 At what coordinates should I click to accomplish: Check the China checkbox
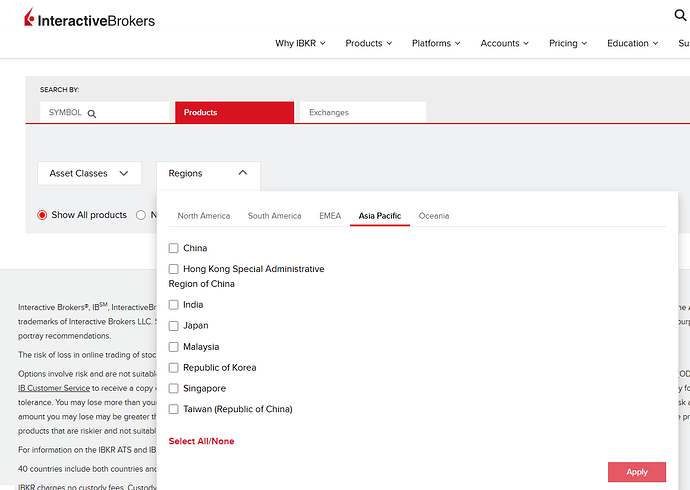point(173,248)
